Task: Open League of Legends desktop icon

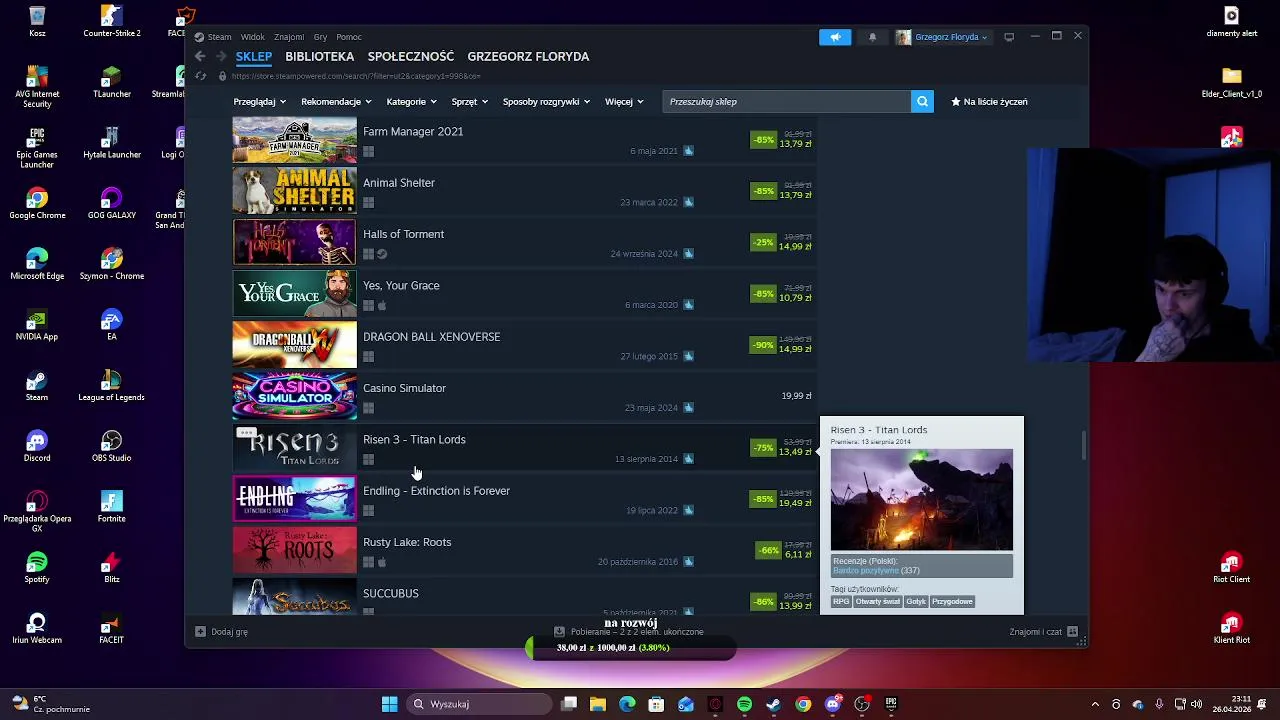Action: (x=111, y=385)
